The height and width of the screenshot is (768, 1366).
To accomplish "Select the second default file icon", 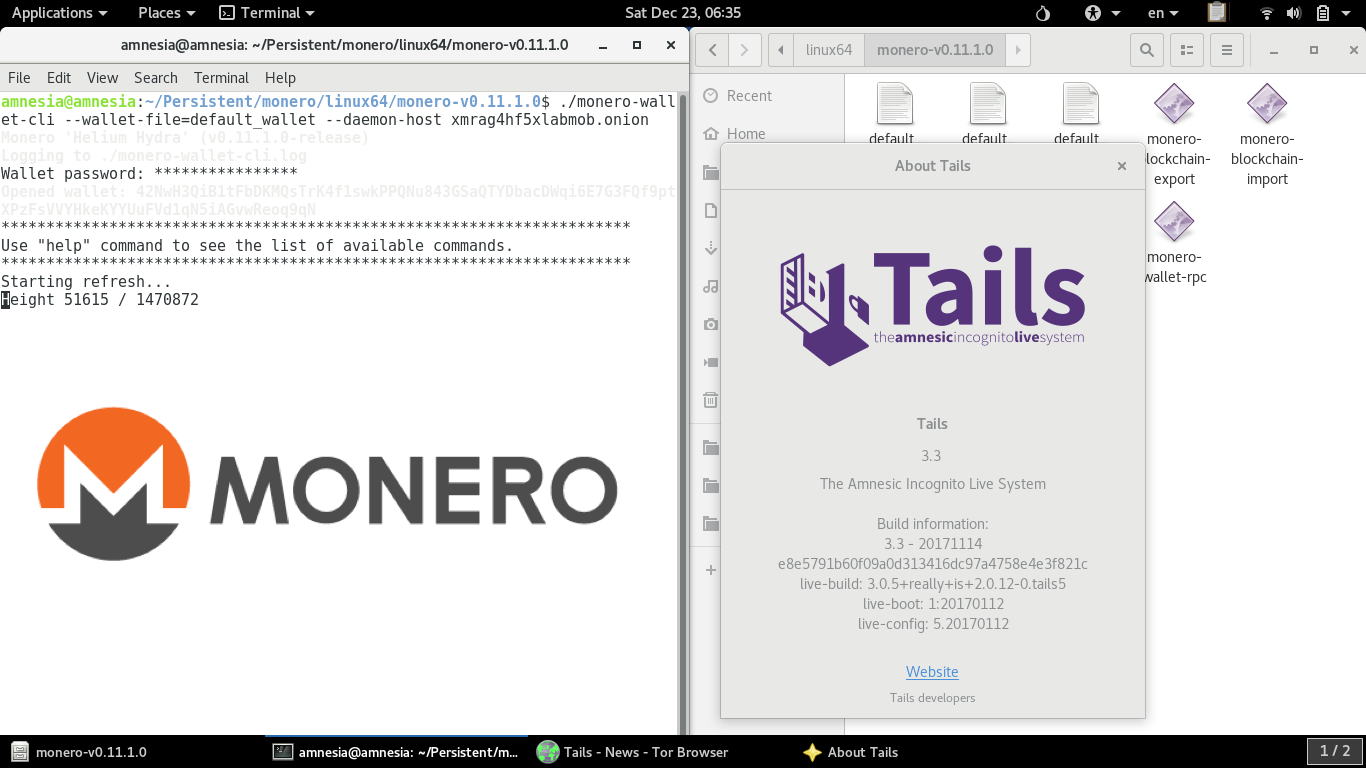I will coord(987,104).
